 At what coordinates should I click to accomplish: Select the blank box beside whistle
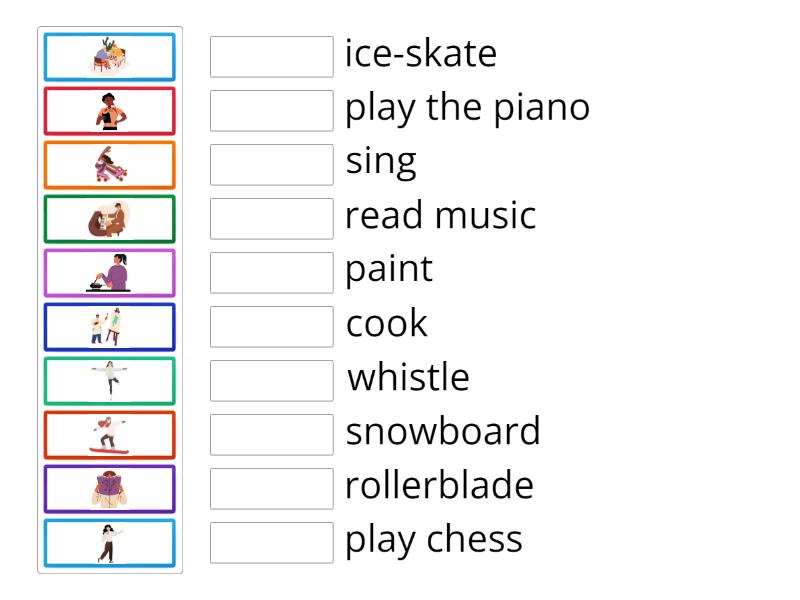272,382
